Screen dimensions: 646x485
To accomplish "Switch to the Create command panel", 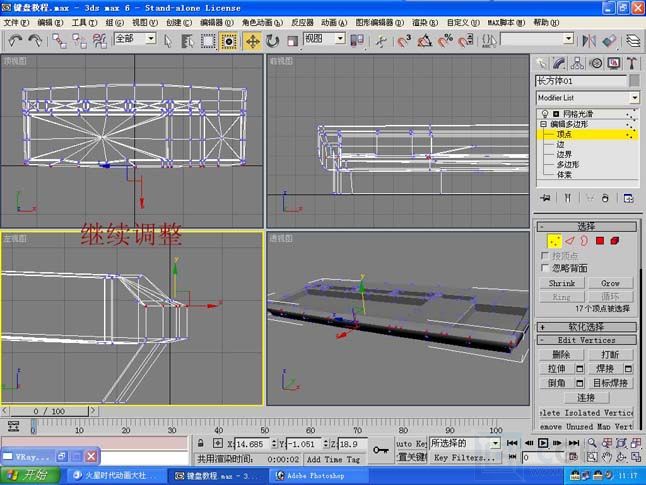I will click(541, 63).
